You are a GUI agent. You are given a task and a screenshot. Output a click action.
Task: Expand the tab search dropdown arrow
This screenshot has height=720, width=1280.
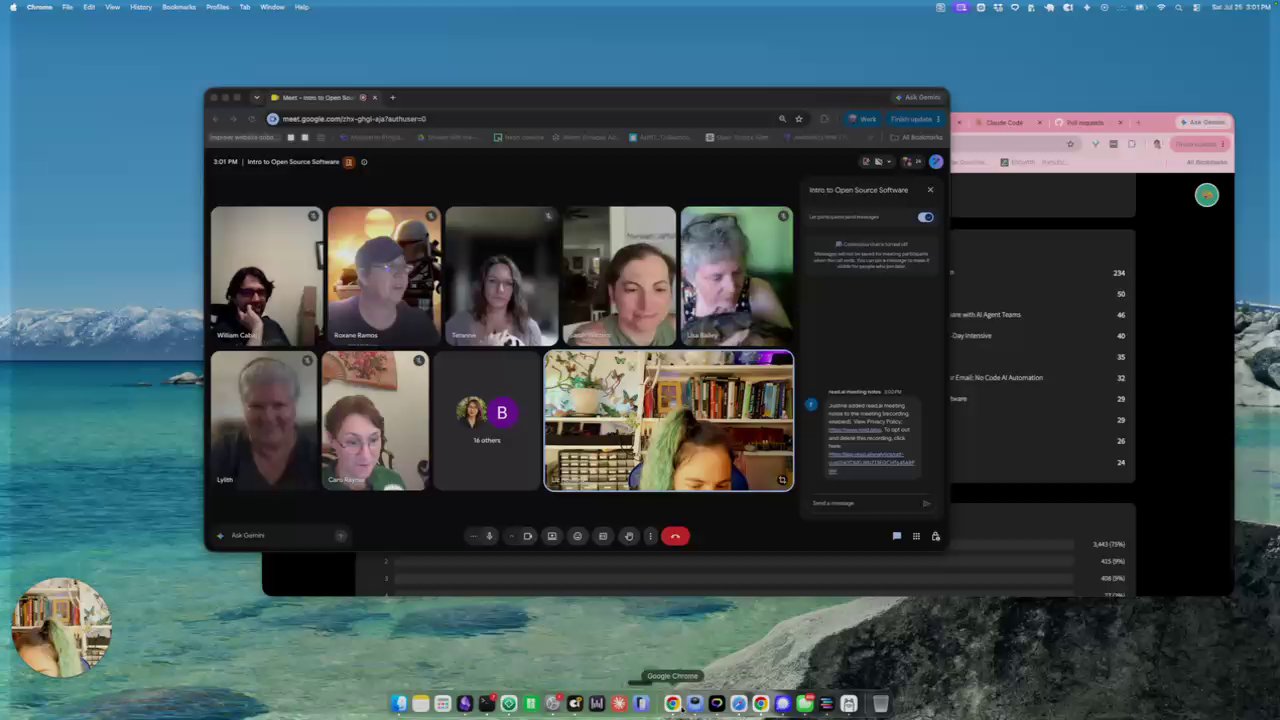[257, 97]
